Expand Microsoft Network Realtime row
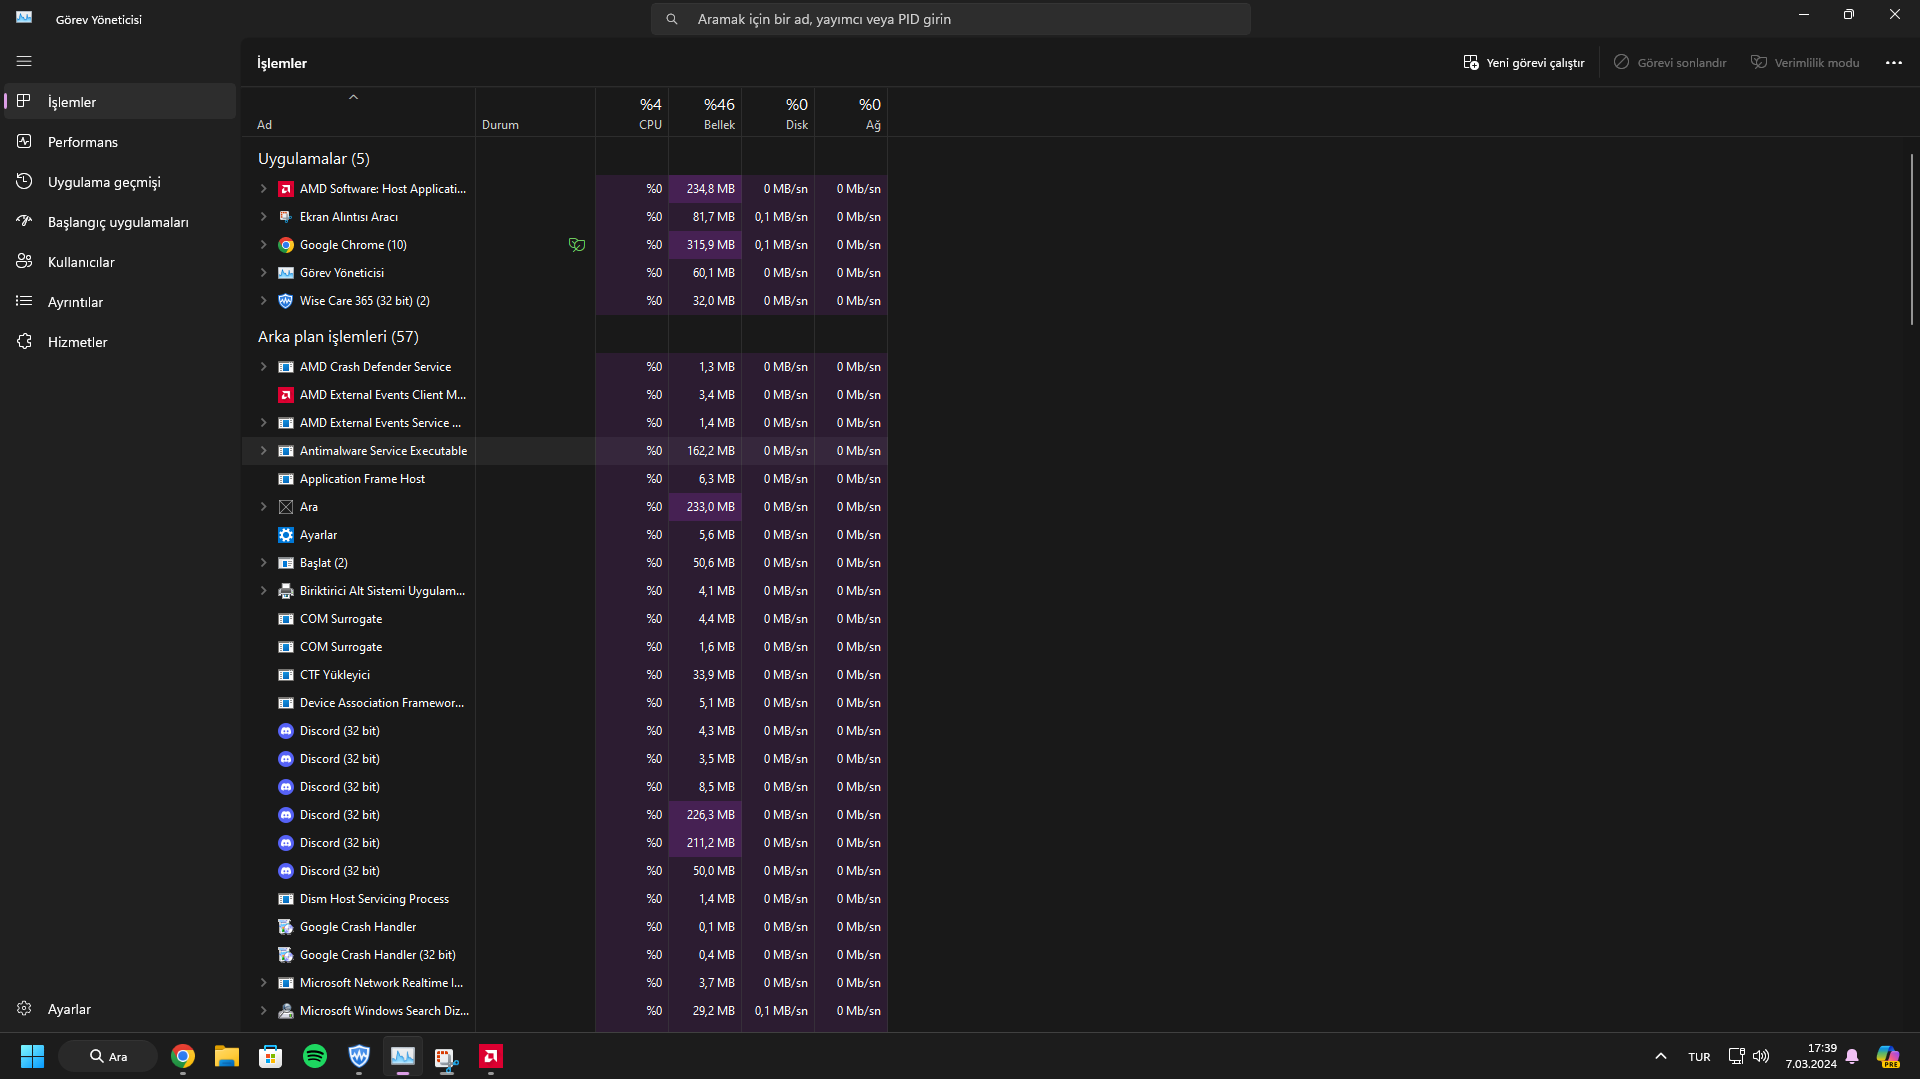1920x1079 pixels. (264, 983)
